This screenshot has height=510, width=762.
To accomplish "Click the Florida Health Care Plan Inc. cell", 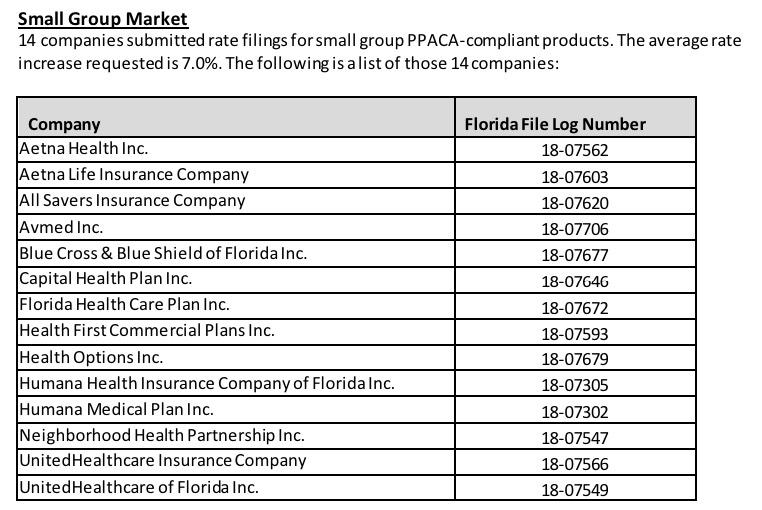I will click(124, 304).
